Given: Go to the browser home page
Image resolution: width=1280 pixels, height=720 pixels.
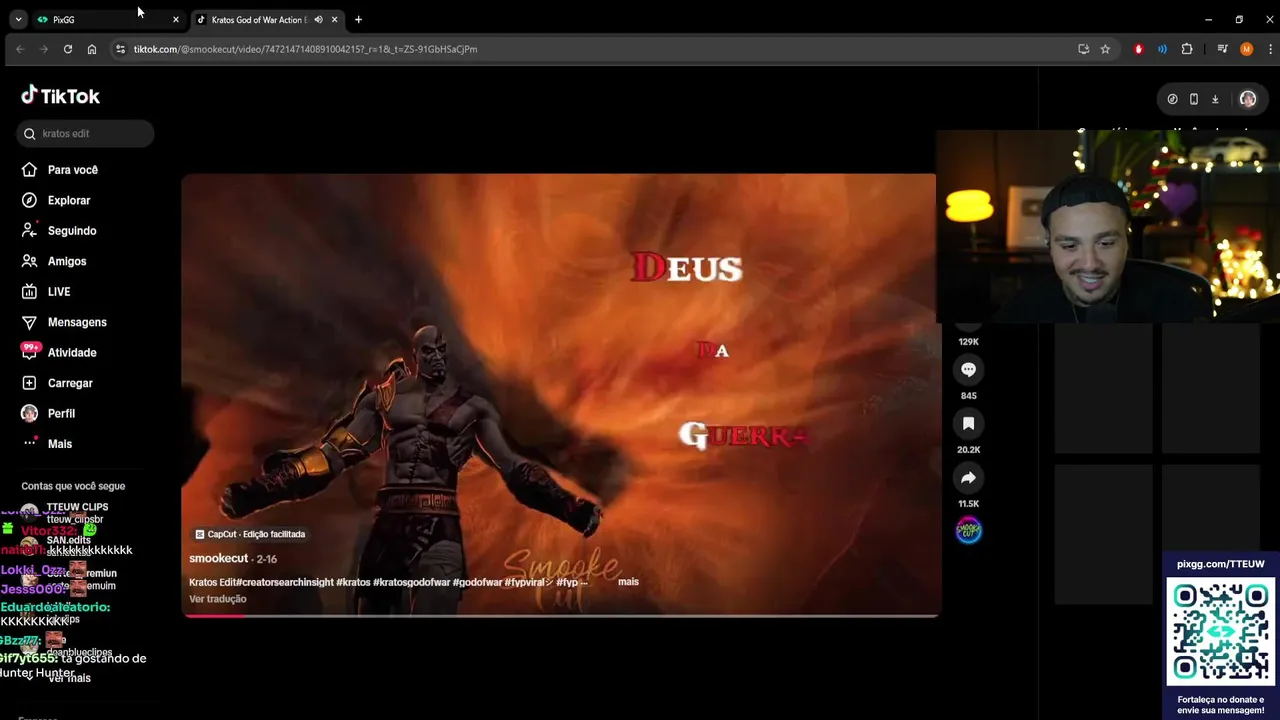Looking at the screenshot, I should tap(91, 49).
